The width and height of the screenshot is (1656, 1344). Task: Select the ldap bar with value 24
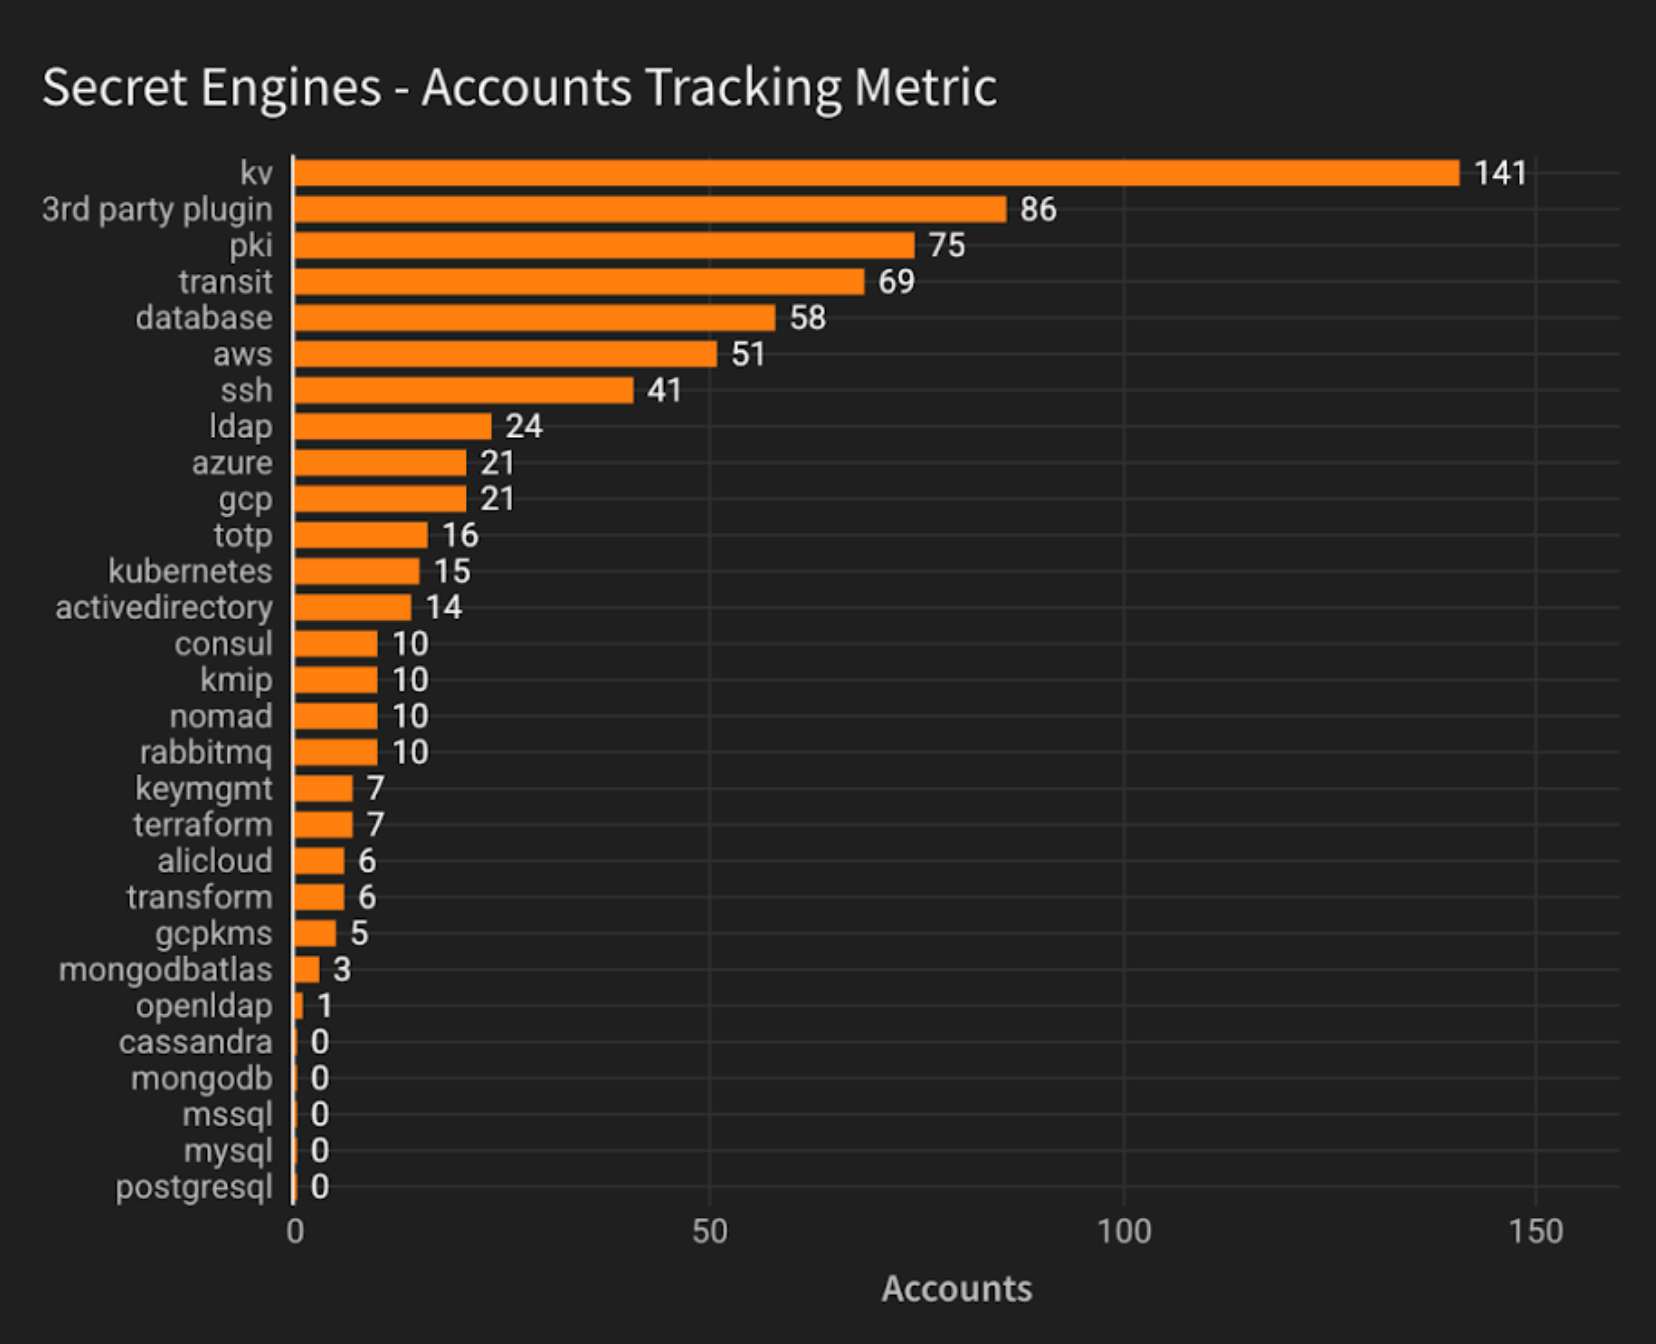[392, 427]
